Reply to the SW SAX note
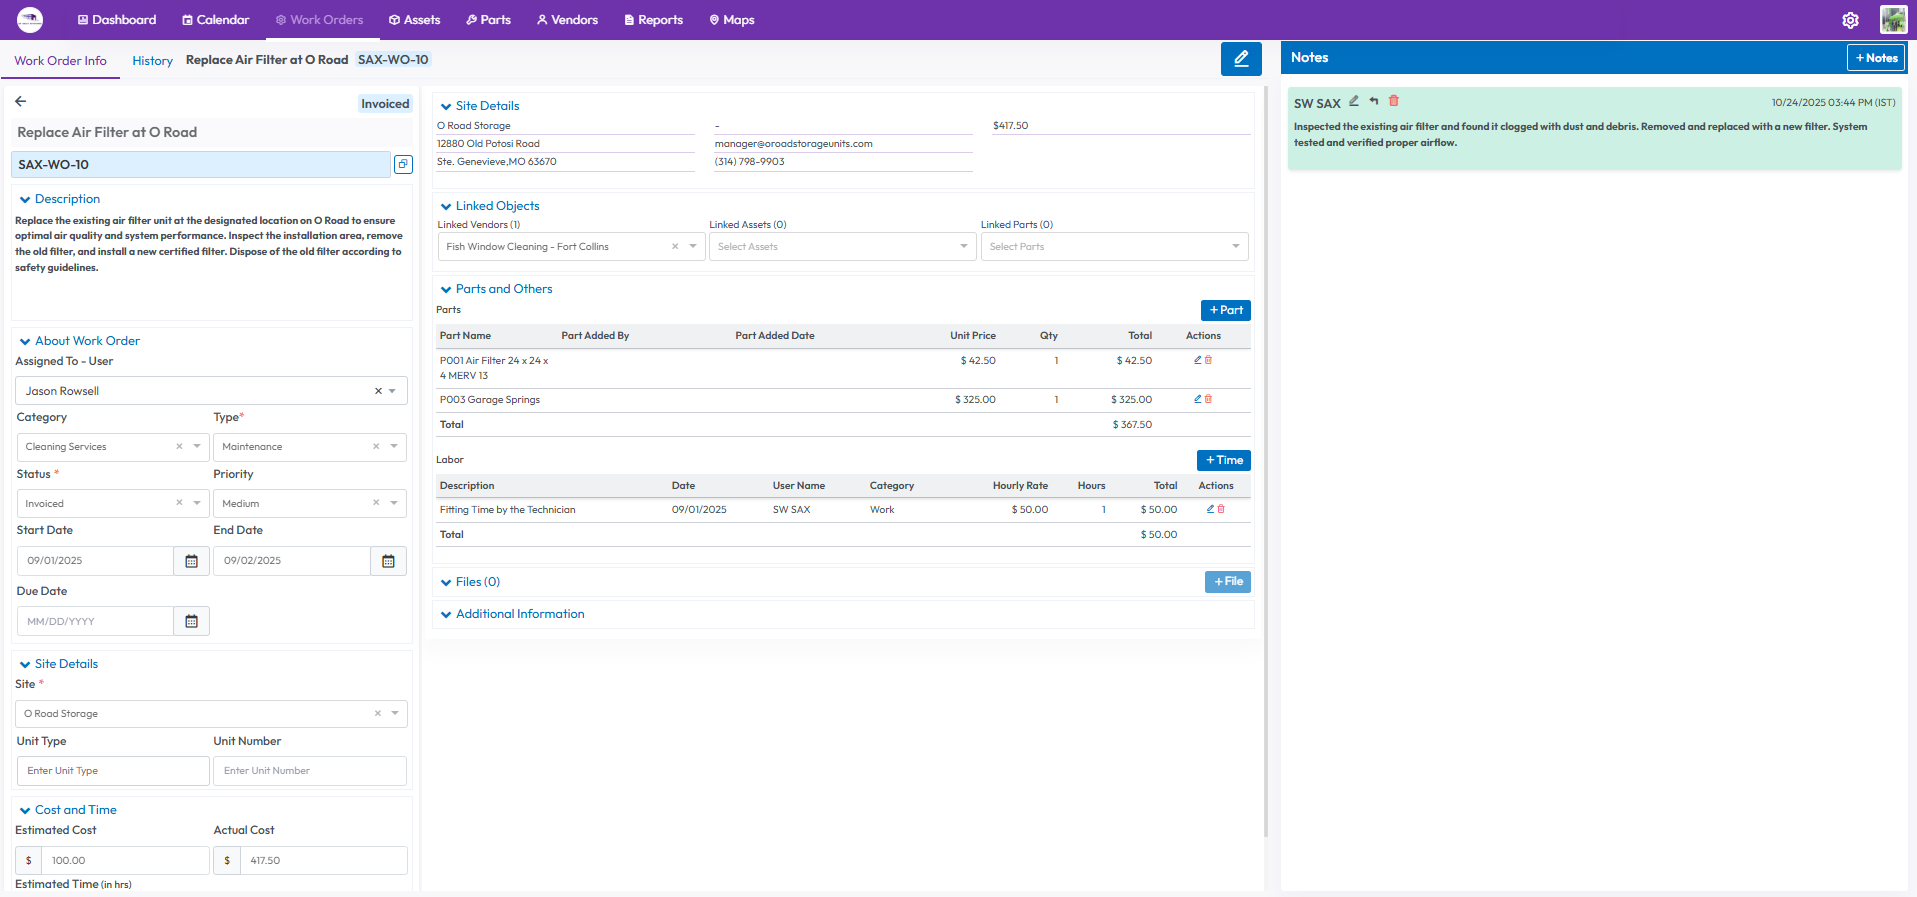The height and width of the screenshot is (897, 1917). [1374, 101]
